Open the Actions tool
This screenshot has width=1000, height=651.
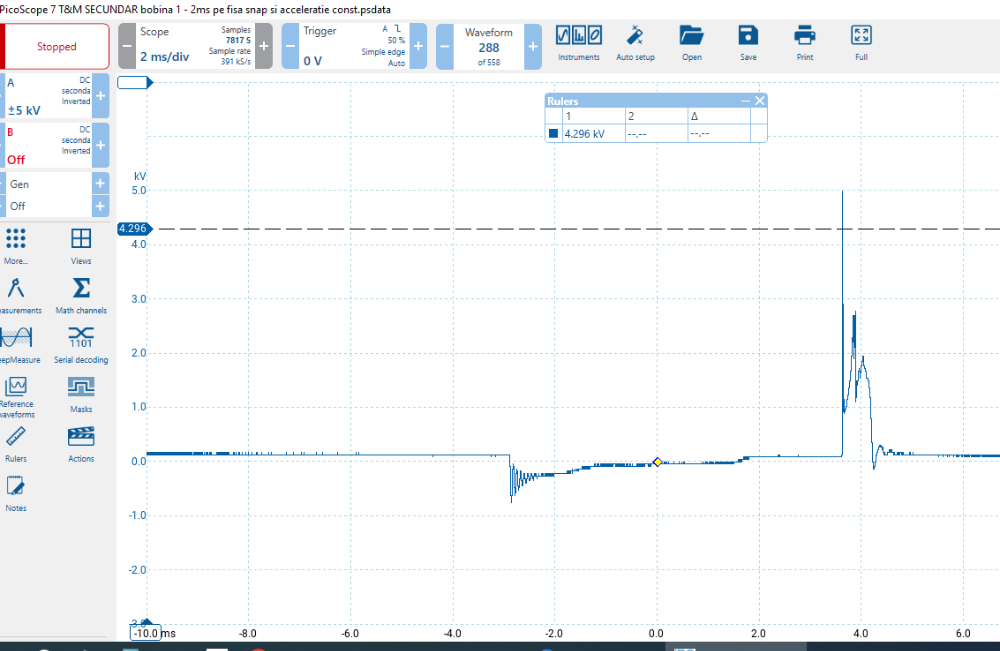click(82, 441)
